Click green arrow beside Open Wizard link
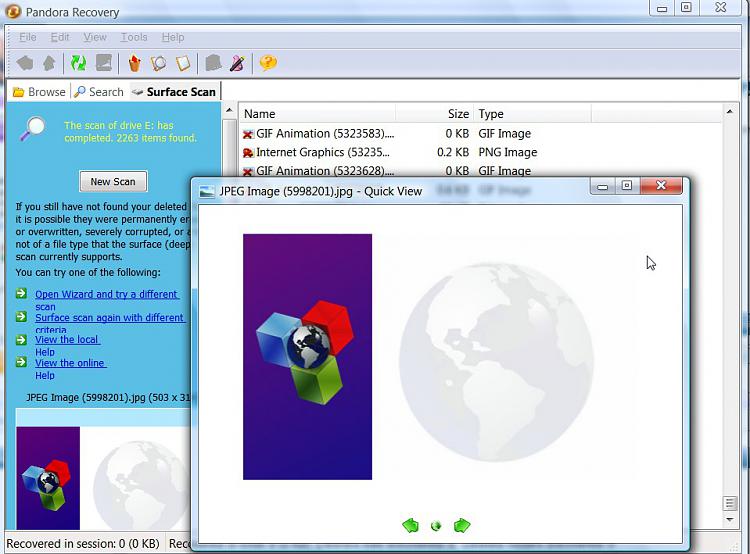Screen dimensions: 750x554 coord(21,293)
